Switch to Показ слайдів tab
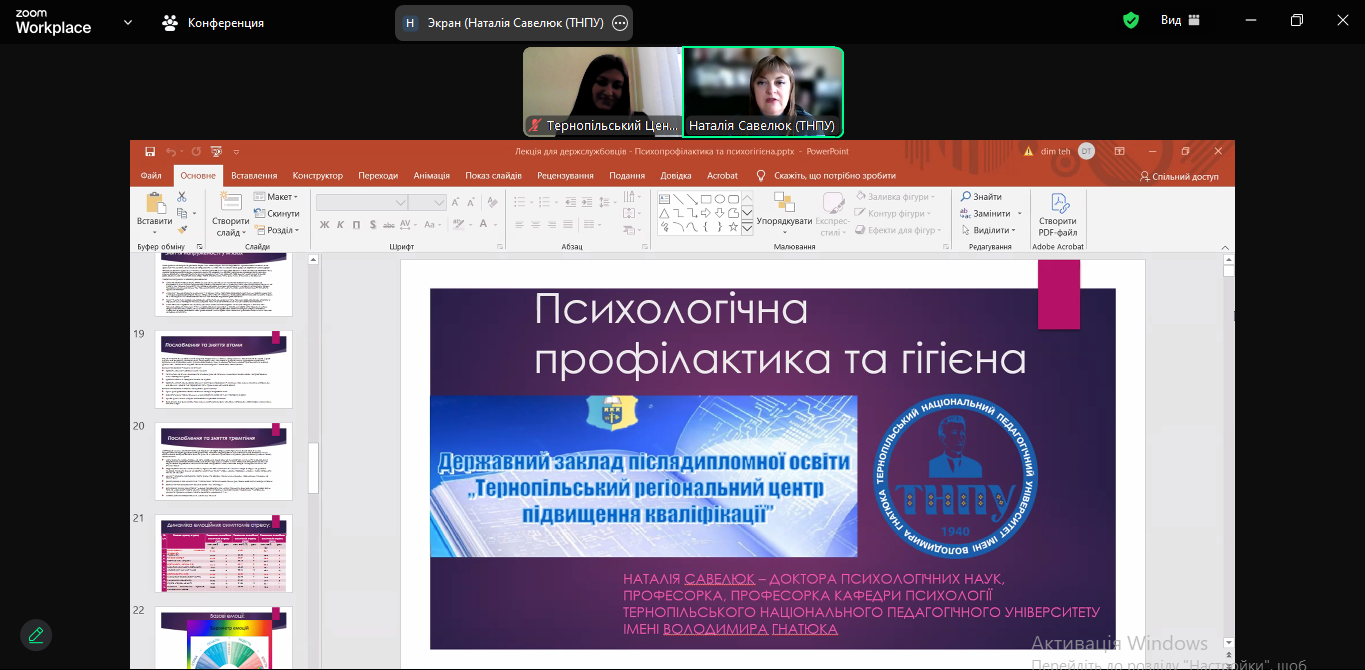This screenshot has width=1365, height=670. click(x=493, y=176)
